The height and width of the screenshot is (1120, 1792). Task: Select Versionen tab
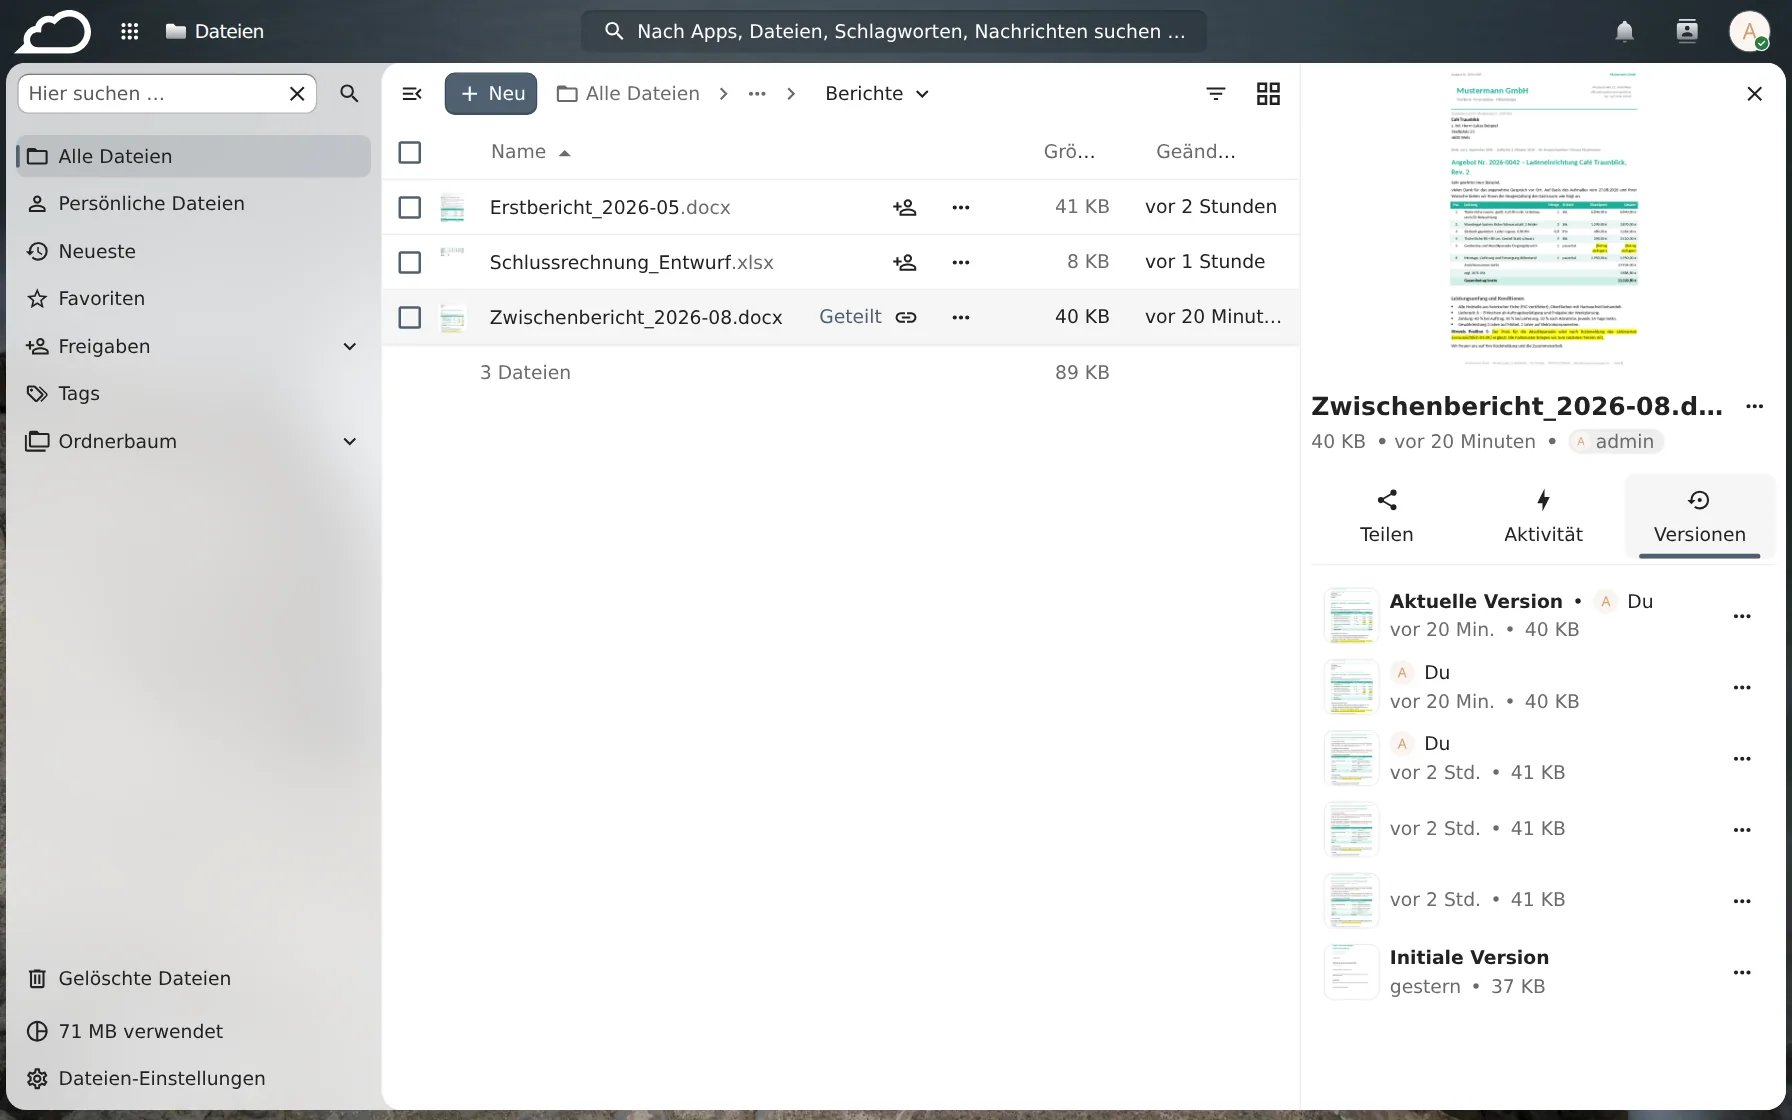1699,517
